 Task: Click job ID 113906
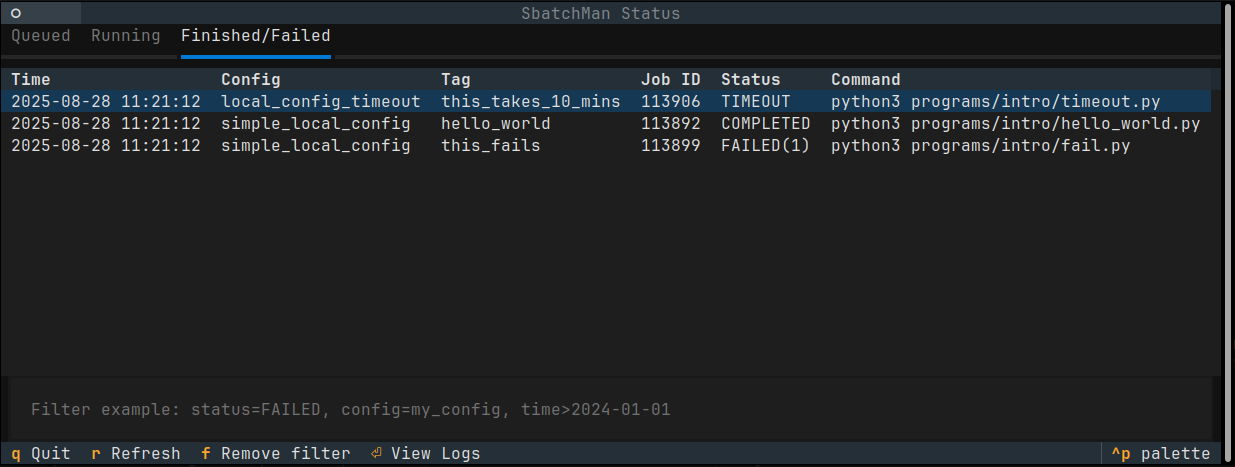click(x=671, y=102)
